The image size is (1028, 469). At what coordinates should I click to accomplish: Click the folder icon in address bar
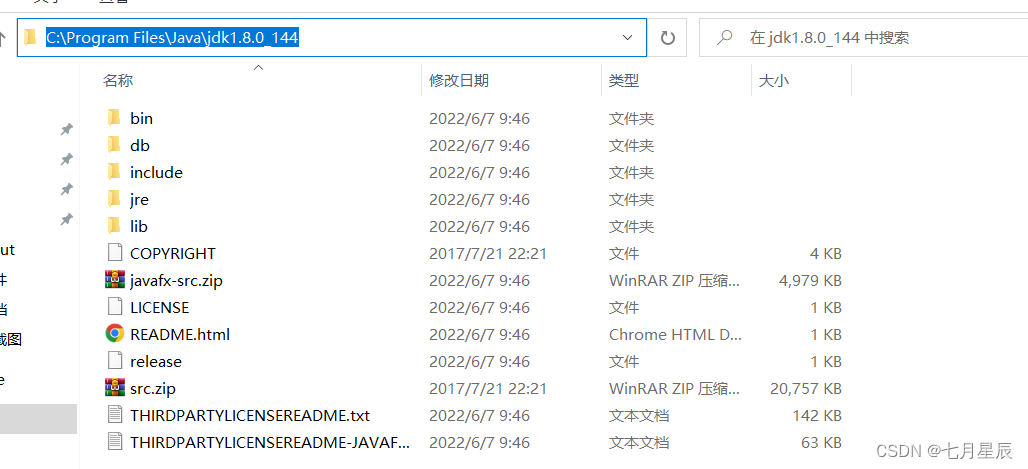[x=30, y=37]
